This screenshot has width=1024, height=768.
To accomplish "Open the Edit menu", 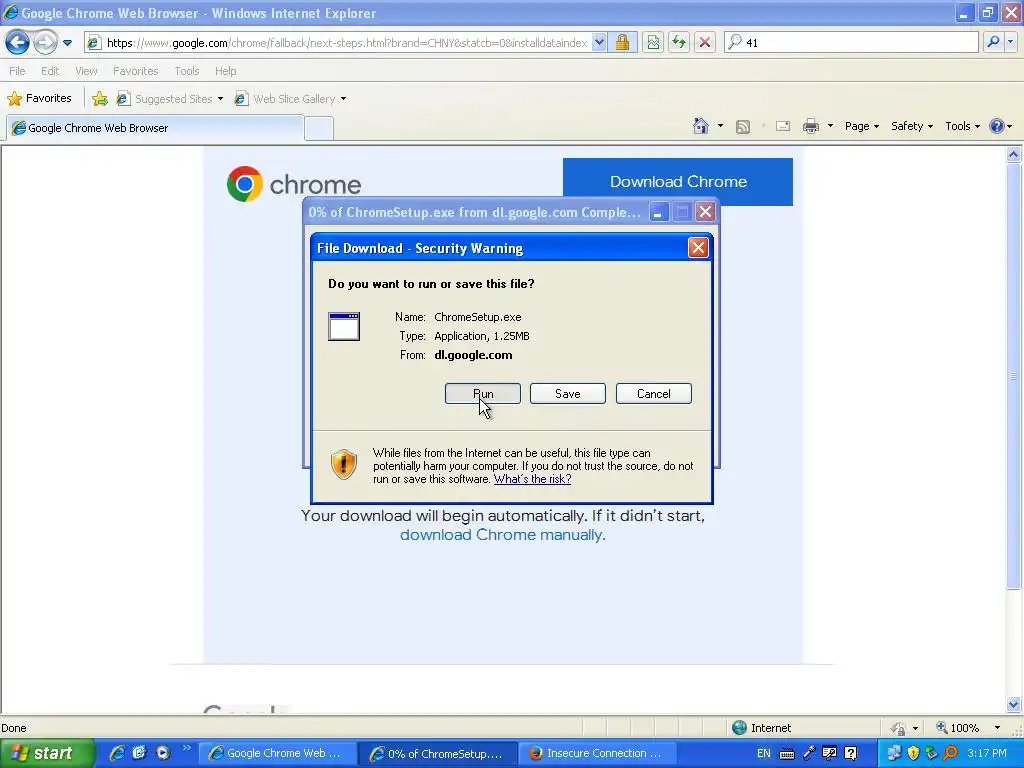I will click(x=50, y=71).
